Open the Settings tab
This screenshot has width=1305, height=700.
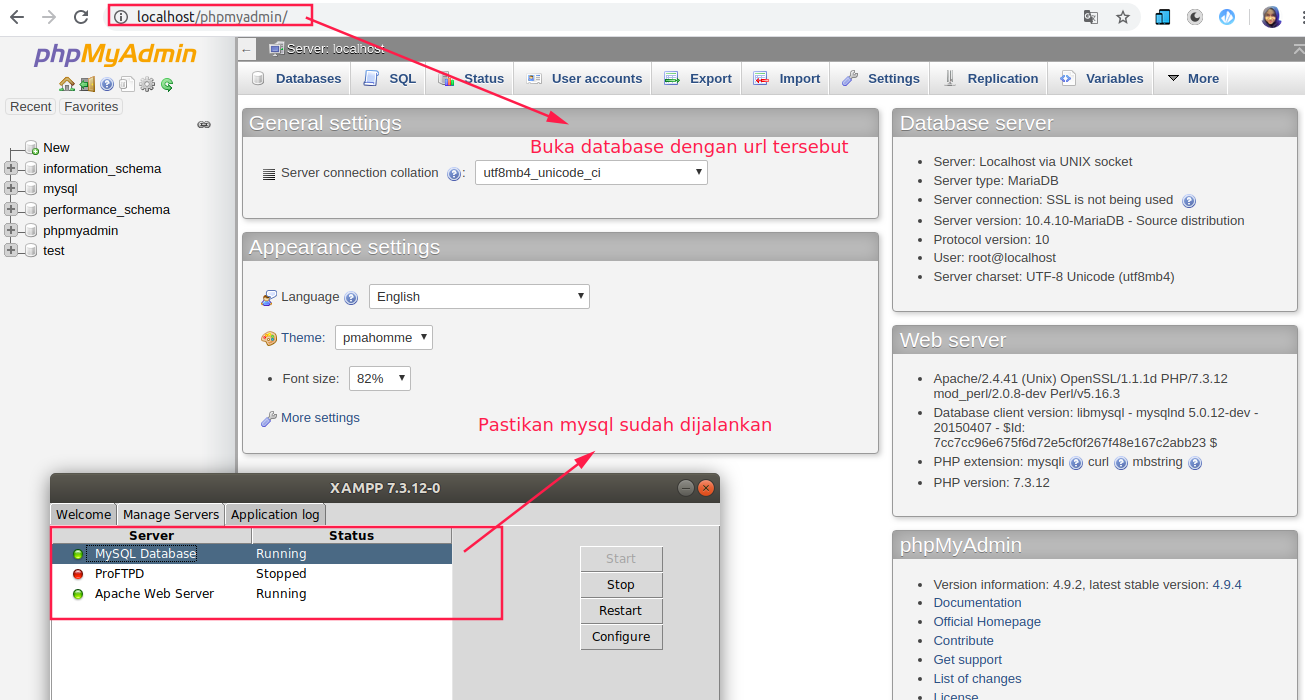click(x=881, y=78)
